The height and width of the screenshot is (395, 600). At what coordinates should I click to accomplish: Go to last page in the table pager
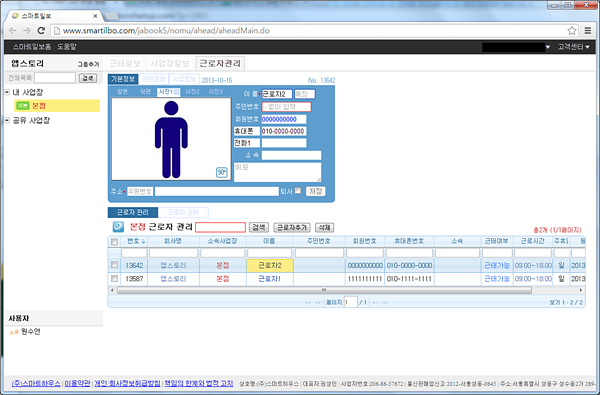(x=386, y=303)
